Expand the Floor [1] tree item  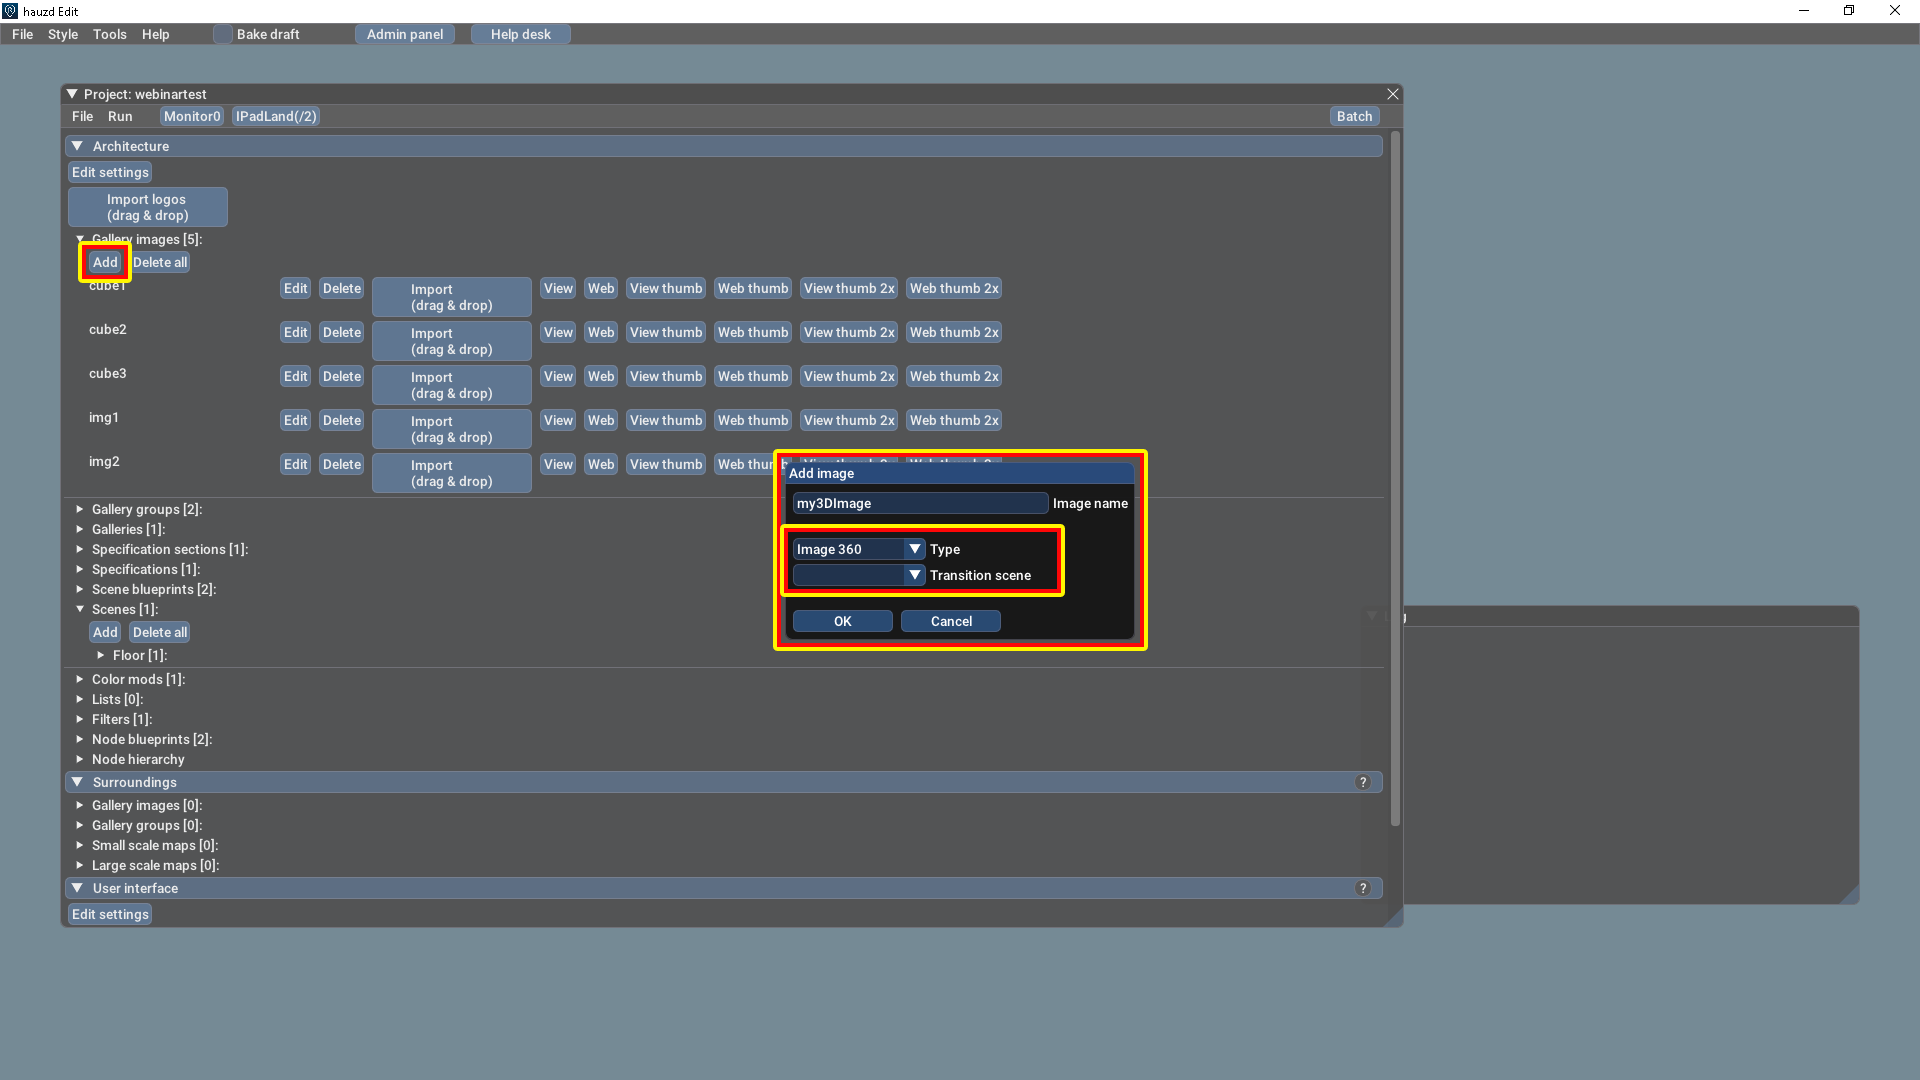pos(101,655)
